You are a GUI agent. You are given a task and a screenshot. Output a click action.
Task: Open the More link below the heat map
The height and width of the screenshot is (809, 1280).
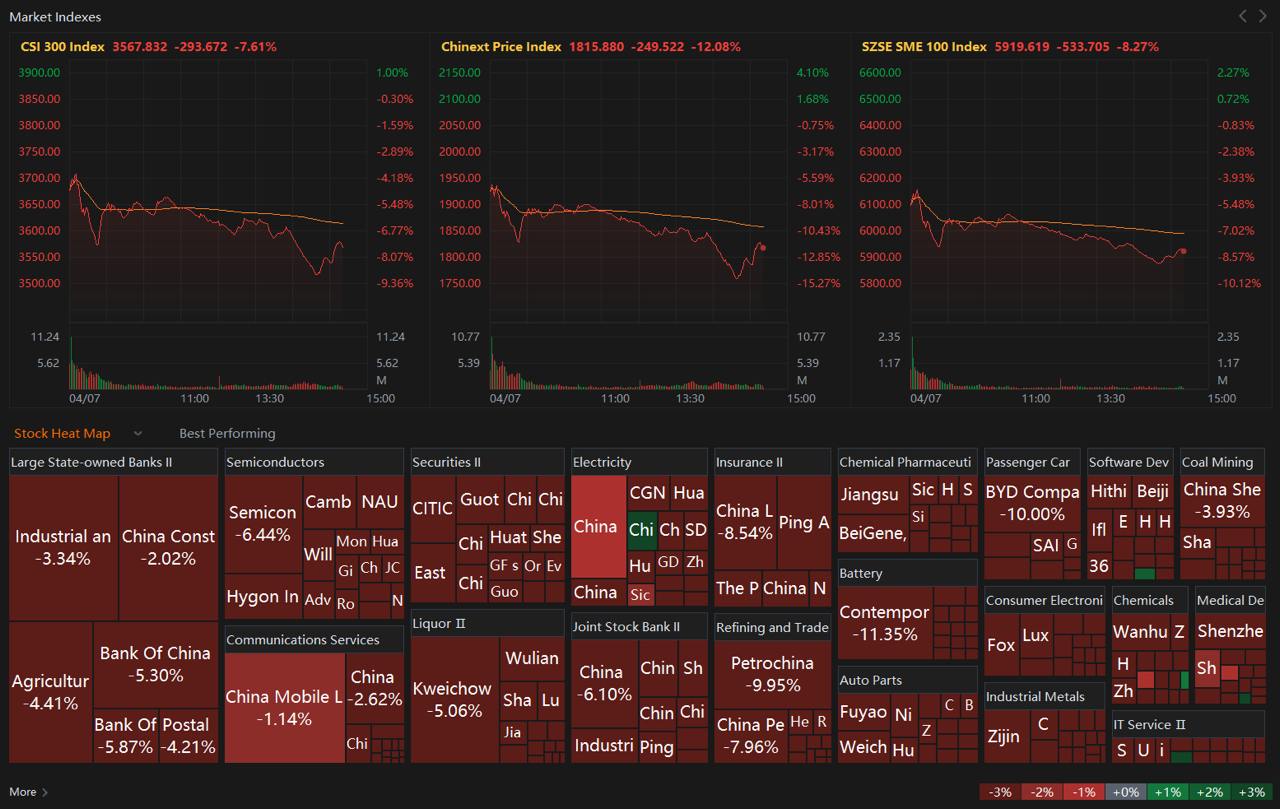(x=28, y=792)
